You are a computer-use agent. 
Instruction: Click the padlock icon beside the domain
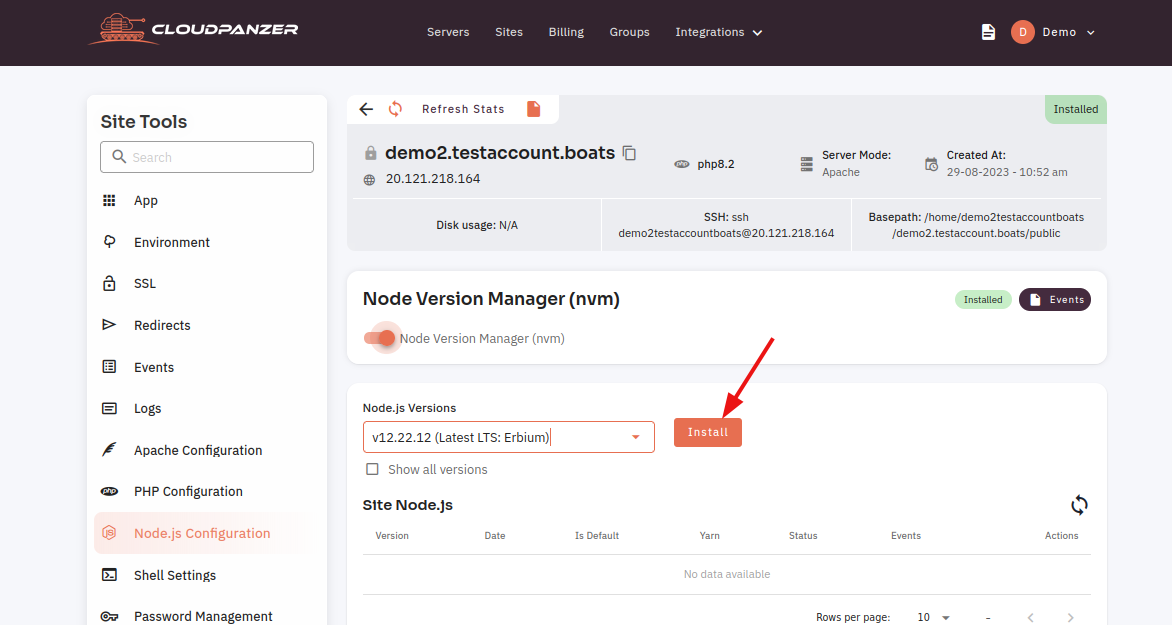coord(370,153)
